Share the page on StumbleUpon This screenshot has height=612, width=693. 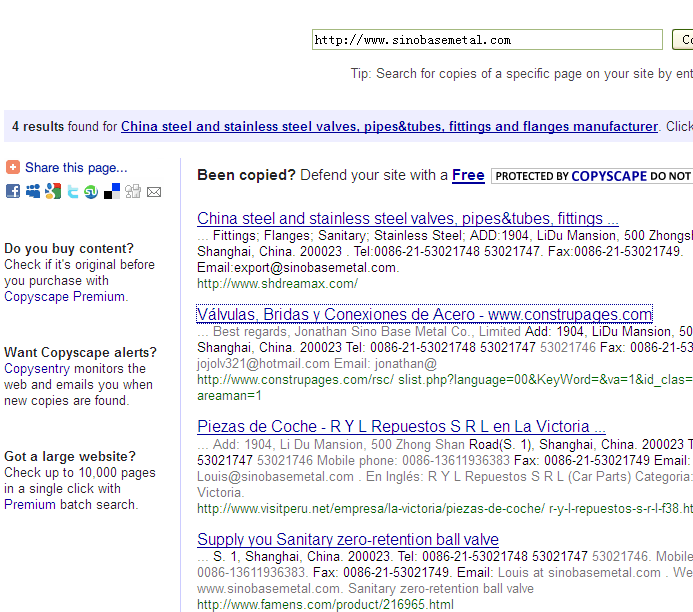click(91, 192)
